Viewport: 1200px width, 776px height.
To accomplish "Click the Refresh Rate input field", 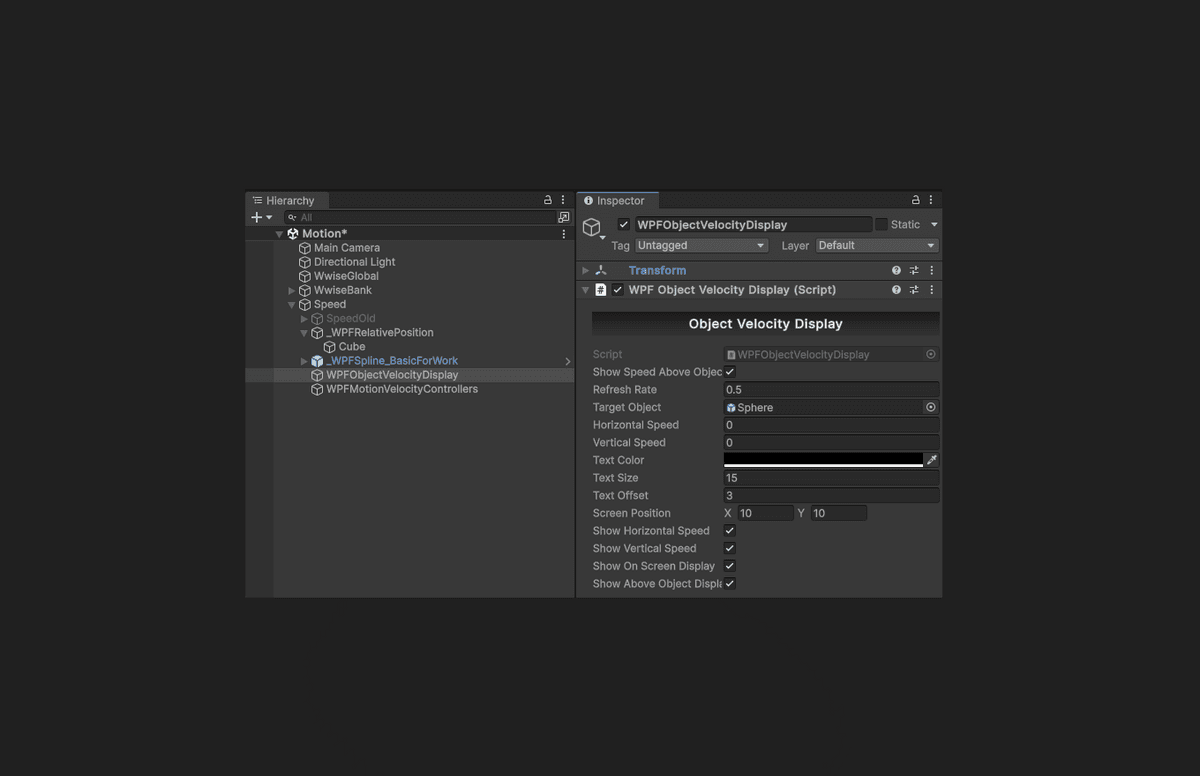I will tap(831, 390).
